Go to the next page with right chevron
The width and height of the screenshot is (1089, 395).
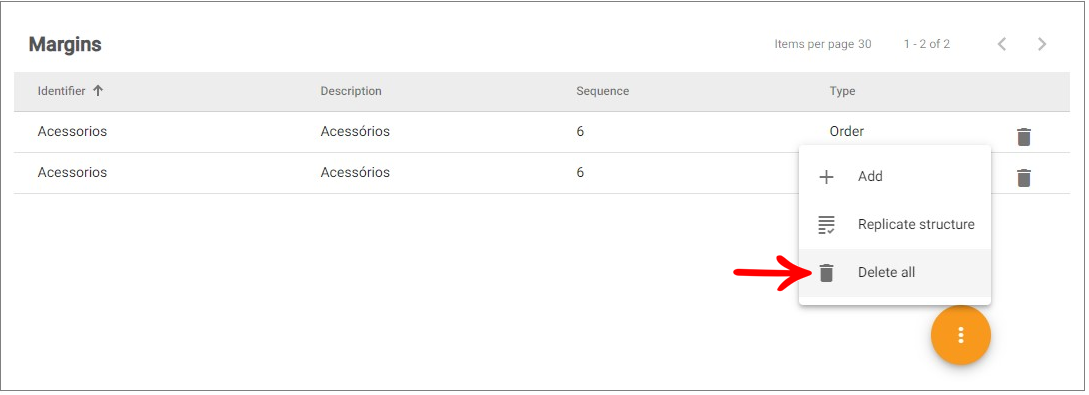[x=1042, y=44]
